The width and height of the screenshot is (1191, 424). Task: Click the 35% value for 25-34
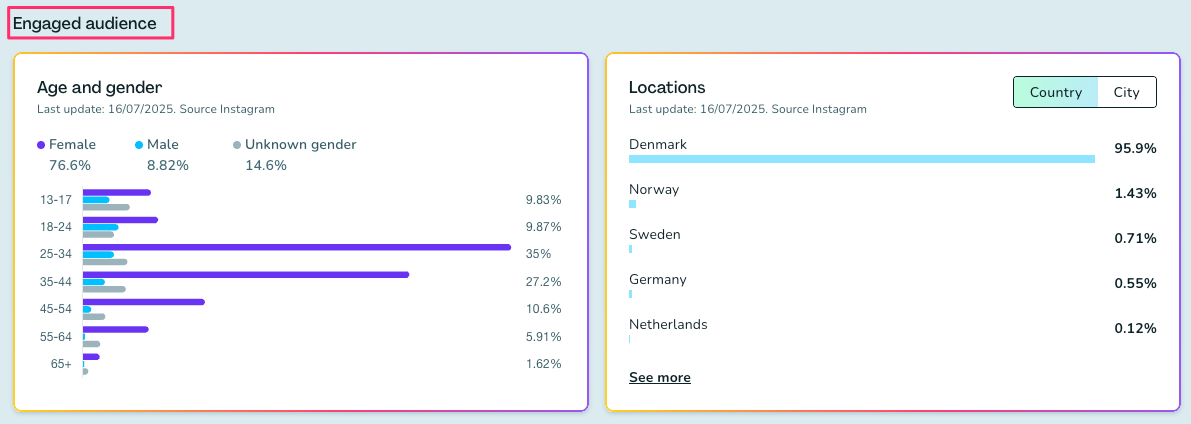[x=538, y=254]
